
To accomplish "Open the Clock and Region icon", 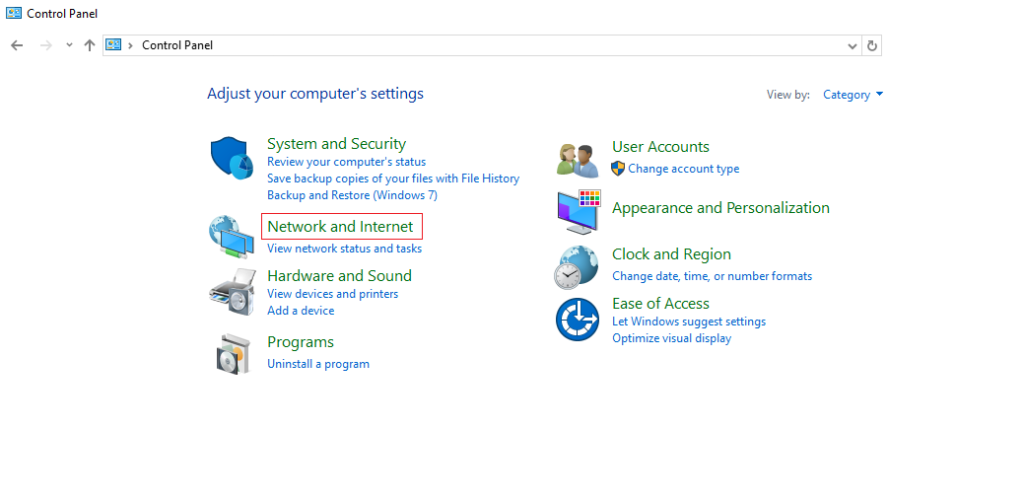I will 577,267.
